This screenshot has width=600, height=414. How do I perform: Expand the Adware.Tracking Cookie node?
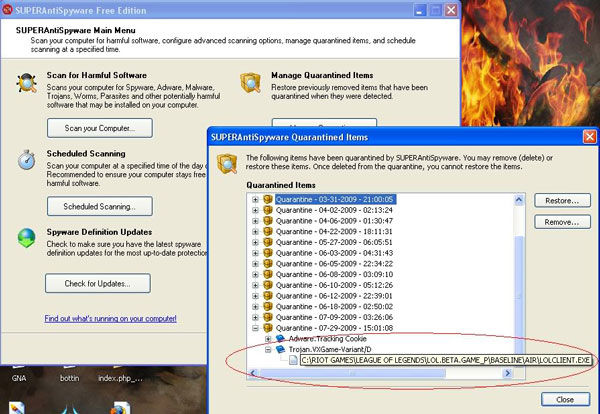[268, 339]
